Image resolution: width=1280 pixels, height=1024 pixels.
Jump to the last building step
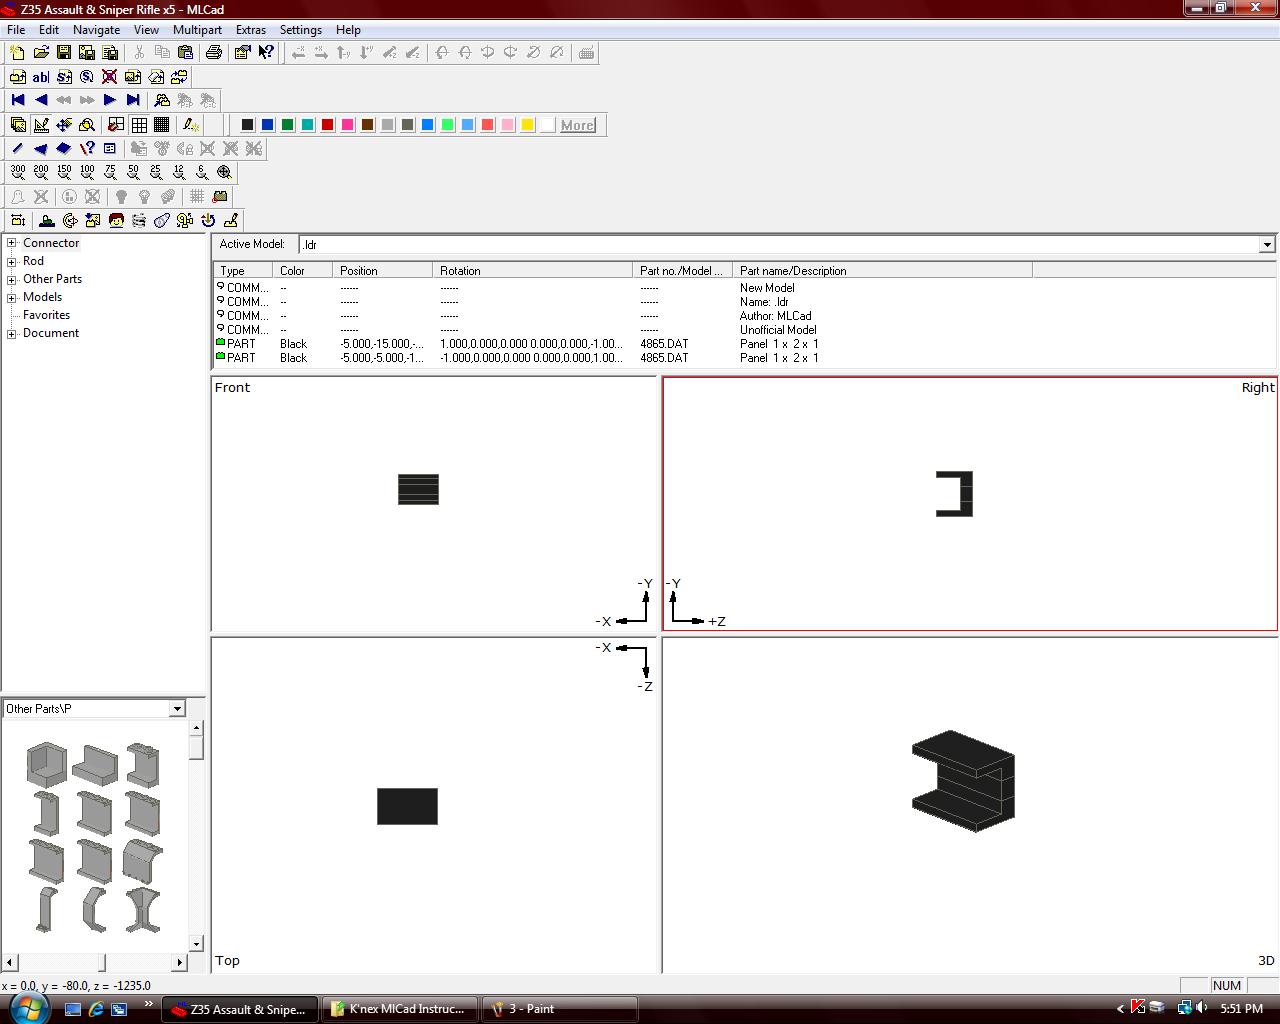coord(133,100)
